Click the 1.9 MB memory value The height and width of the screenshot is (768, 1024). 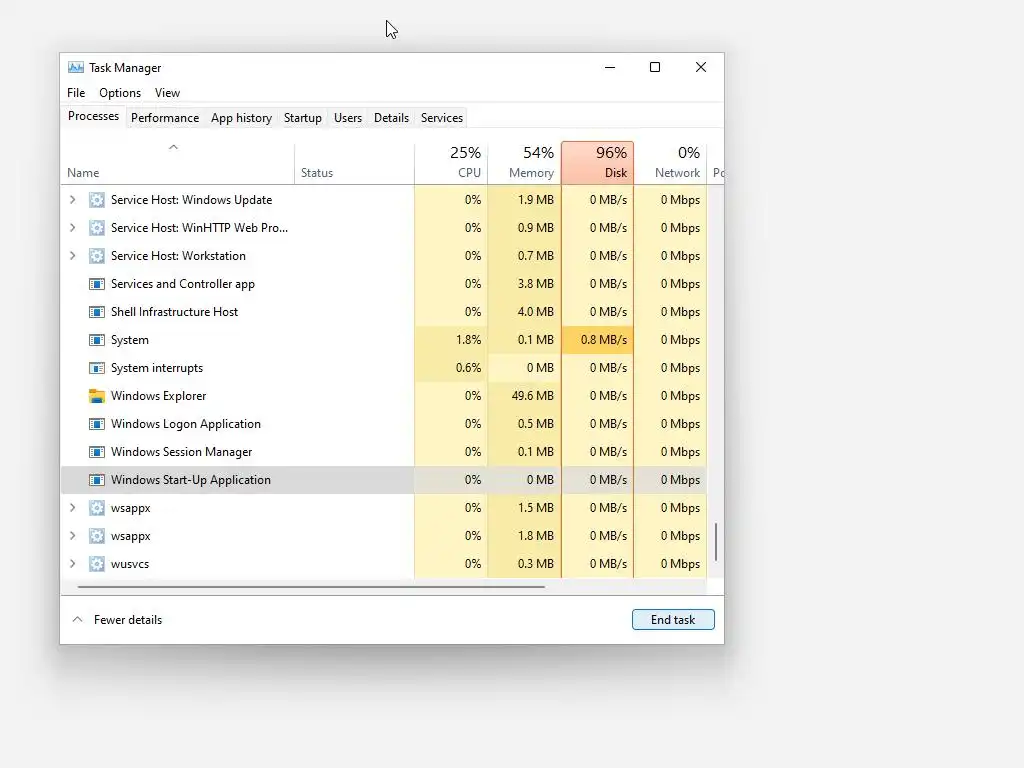click(536, 200)
